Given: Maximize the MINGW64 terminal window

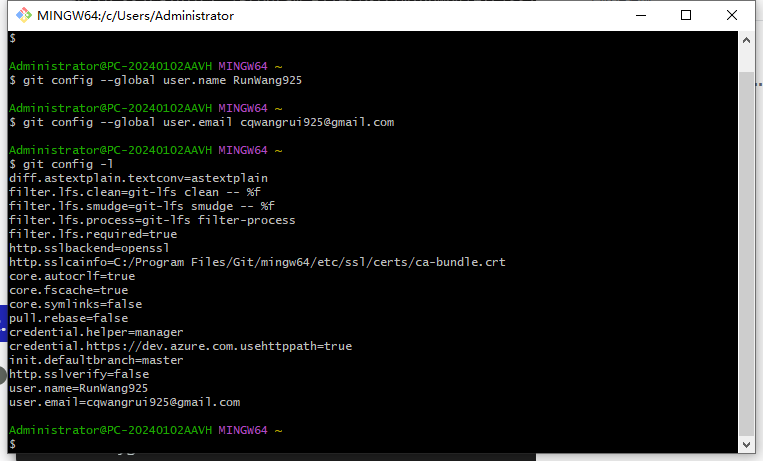Looking at the screenshot, I should click(x=686, y=15).
